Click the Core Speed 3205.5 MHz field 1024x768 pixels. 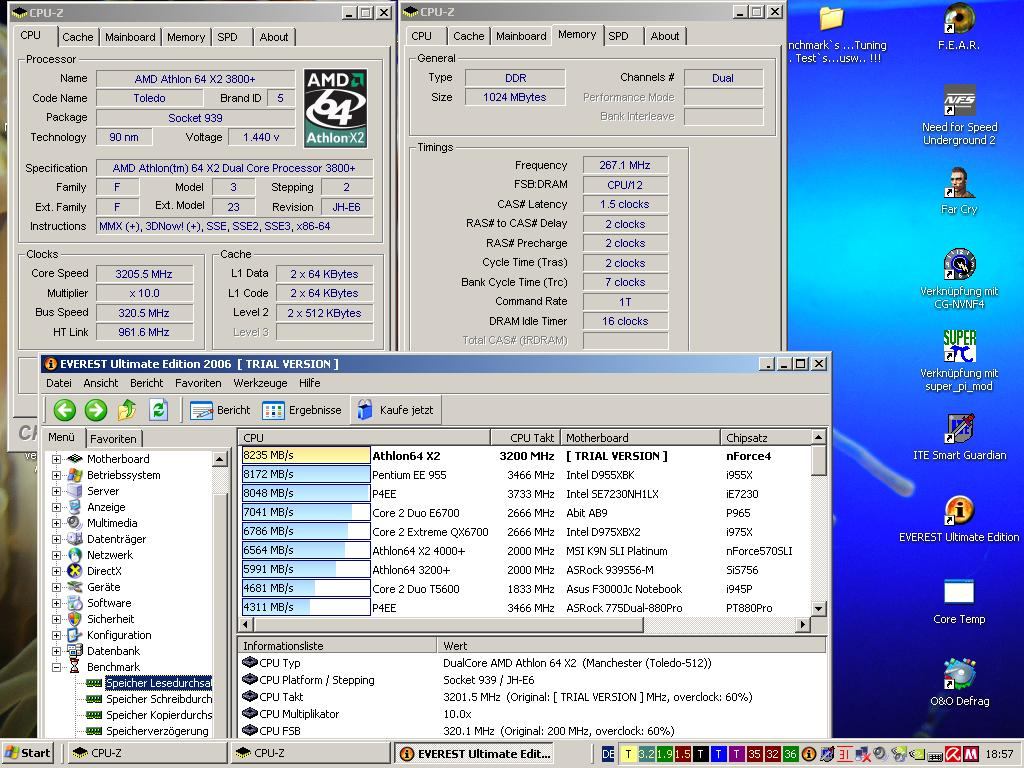144,274
